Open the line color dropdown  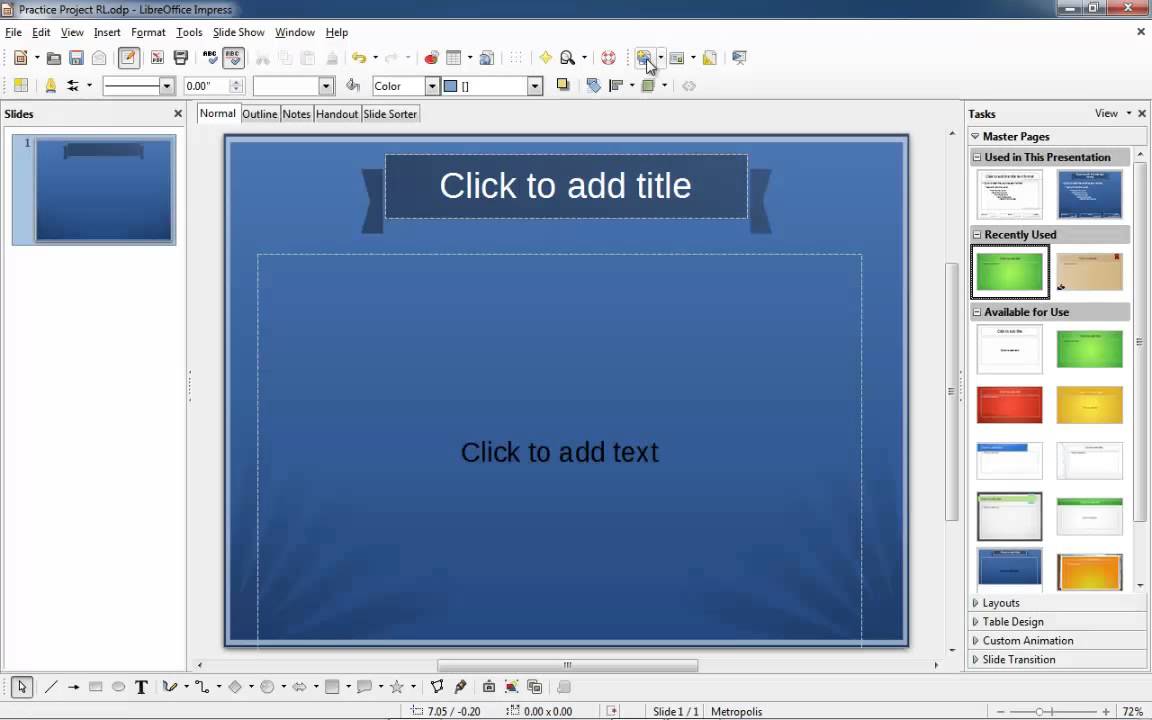pos(325,86)
